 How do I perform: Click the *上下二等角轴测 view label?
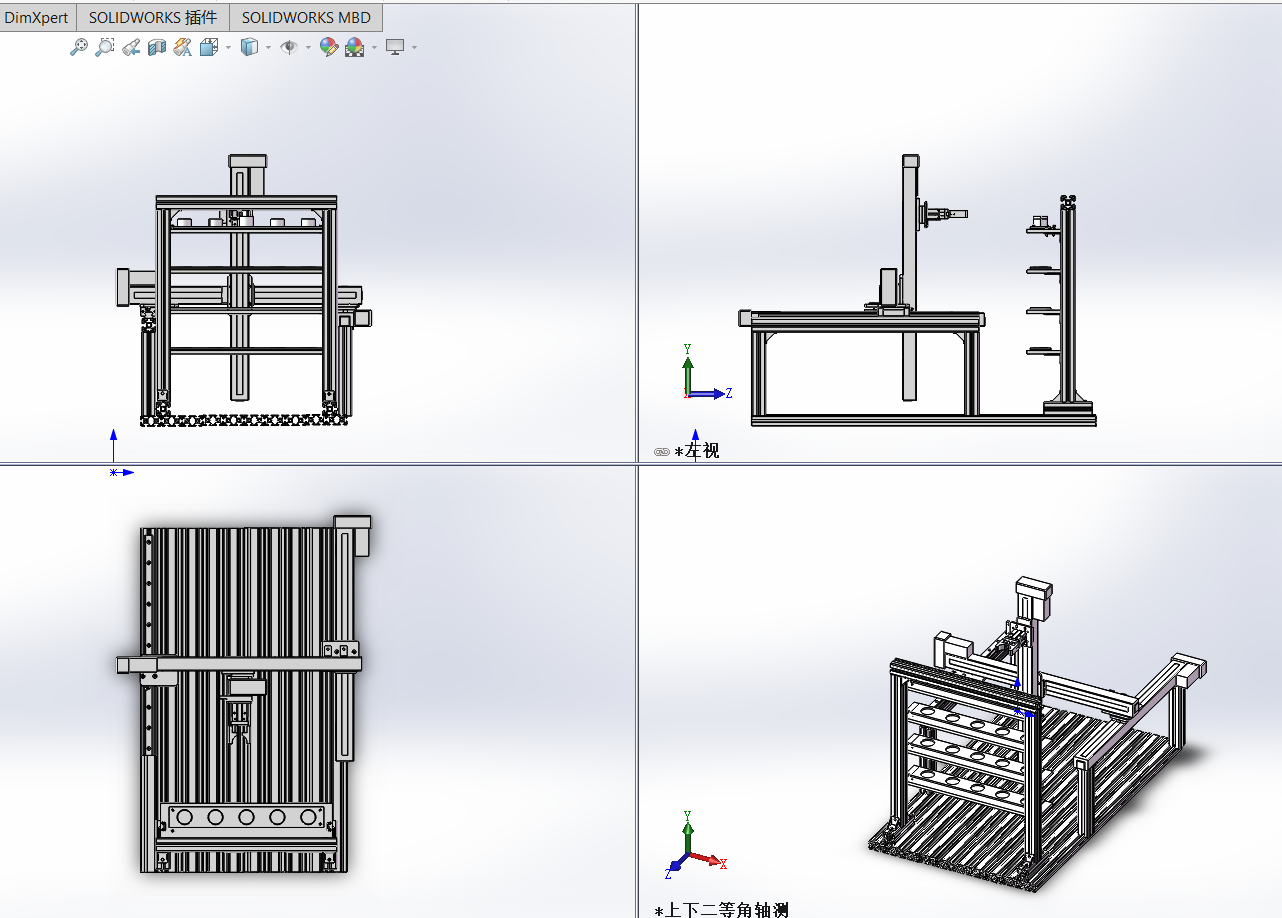[x=721, y=910]
